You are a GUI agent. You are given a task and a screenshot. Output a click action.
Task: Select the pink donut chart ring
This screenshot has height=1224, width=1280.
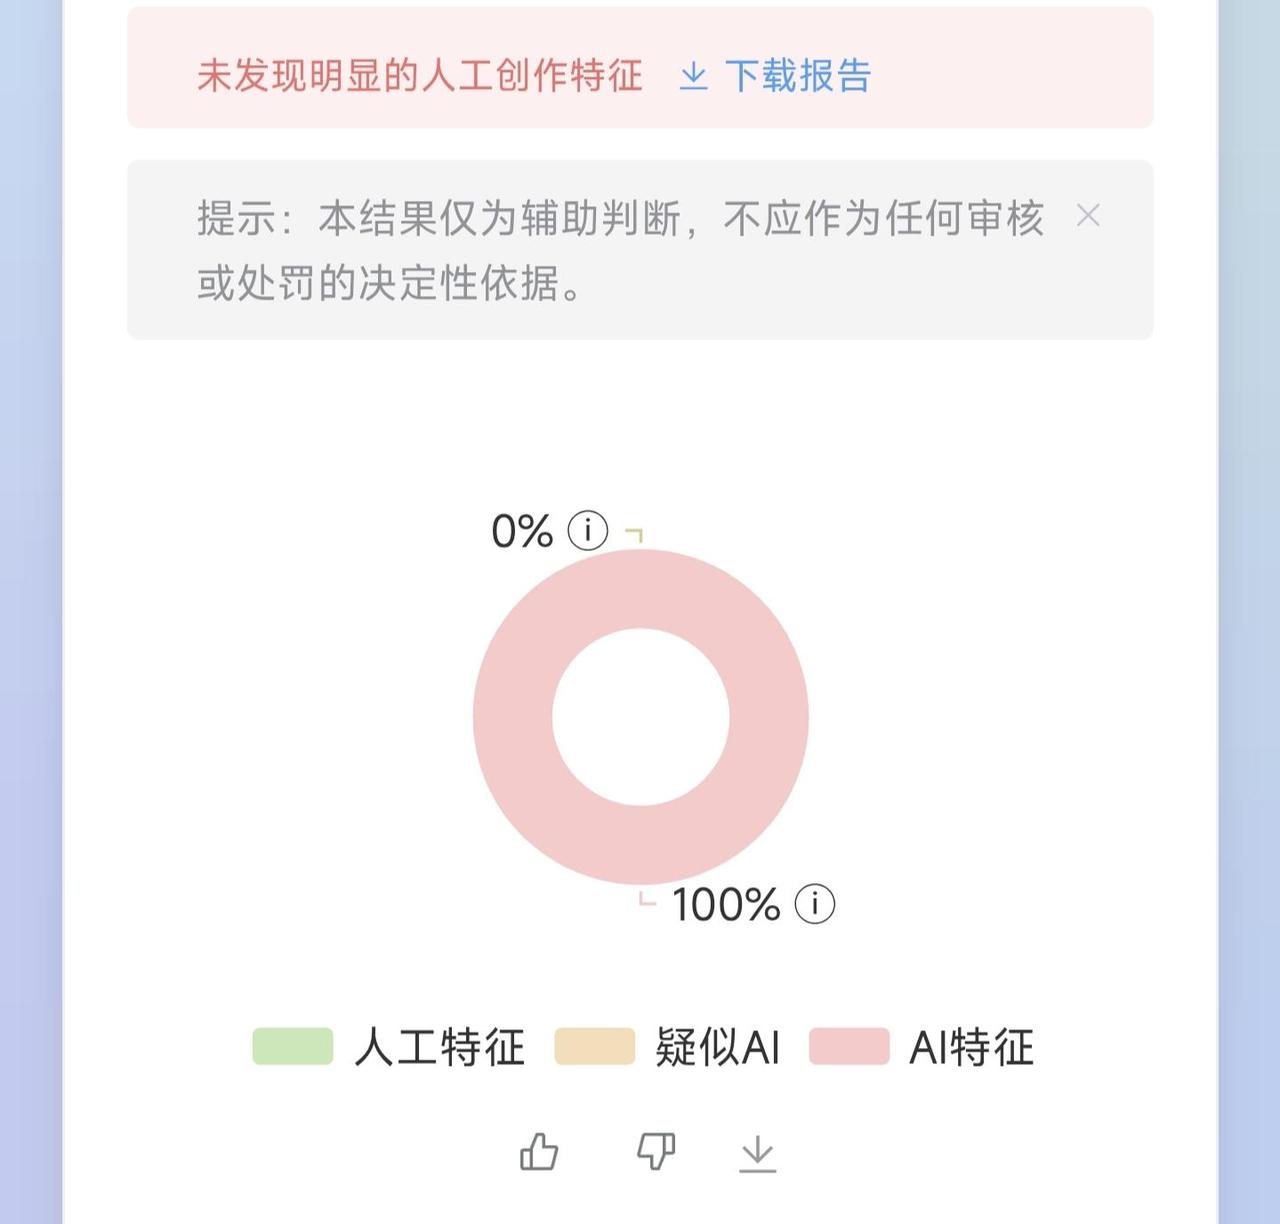pos(512,716)
